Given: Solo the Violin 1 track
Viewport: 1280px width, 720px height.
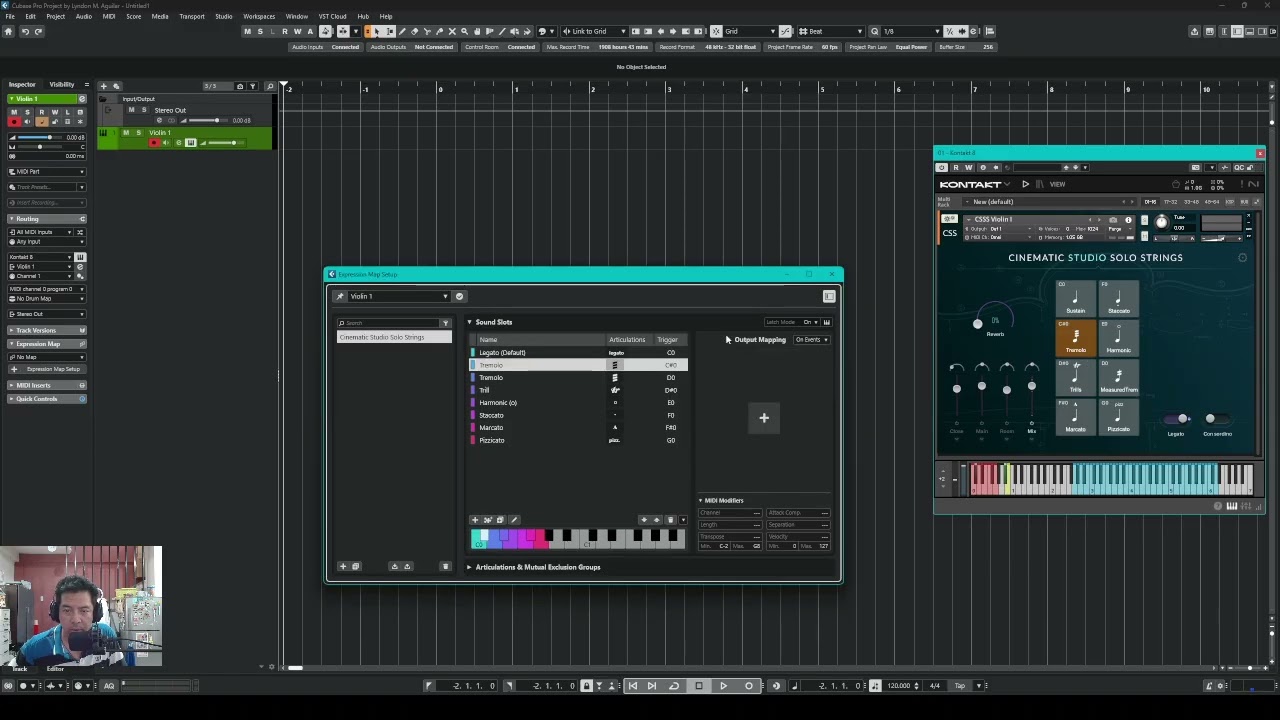Looking at the screenshot, I should pos(138,133).
